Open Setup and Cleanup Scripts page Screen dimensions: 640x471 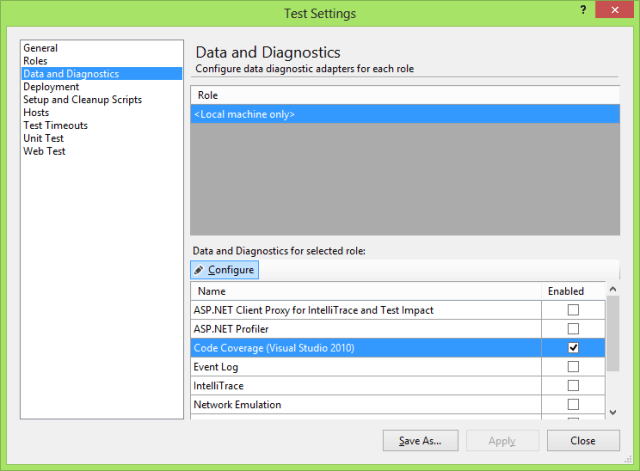tap(82, 100)
